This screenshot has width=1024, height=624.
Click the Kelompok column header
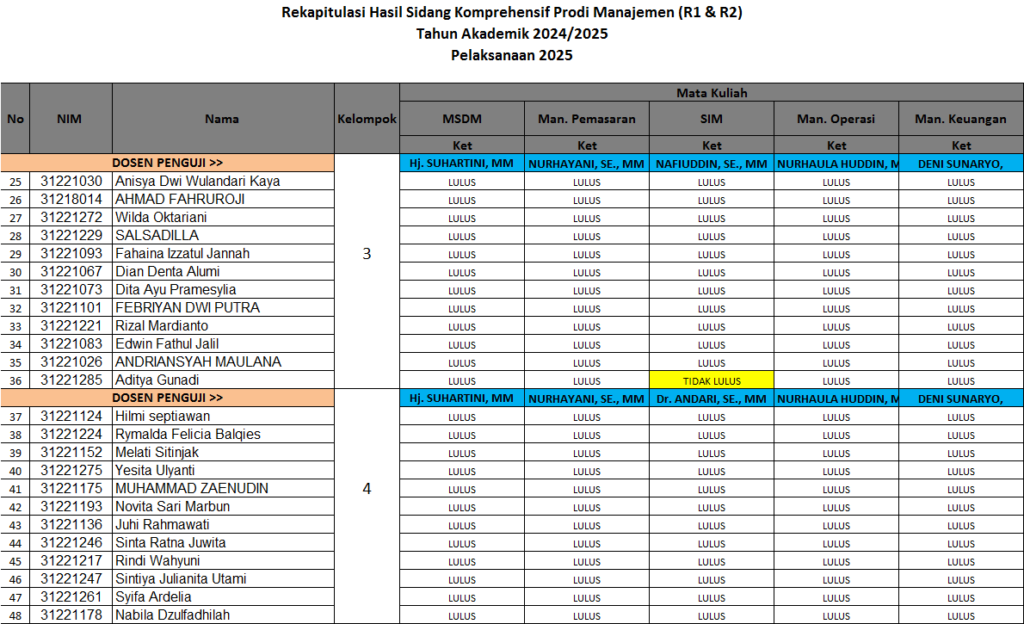(367, 119)
